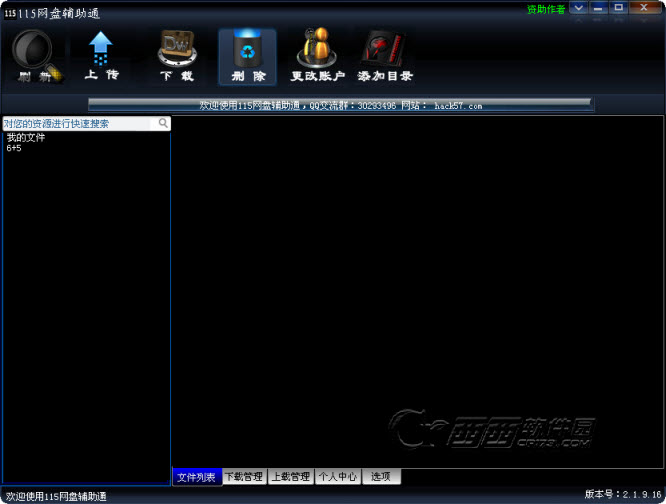The width and height of the screenshot is (666, 504).
Task: Select the 我的文件 folder
Action: coord(26,137)
